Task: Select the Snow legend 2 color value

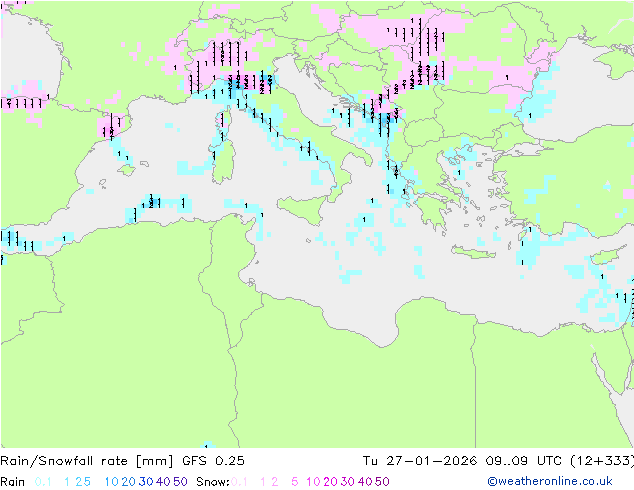Action: (275, 482)
